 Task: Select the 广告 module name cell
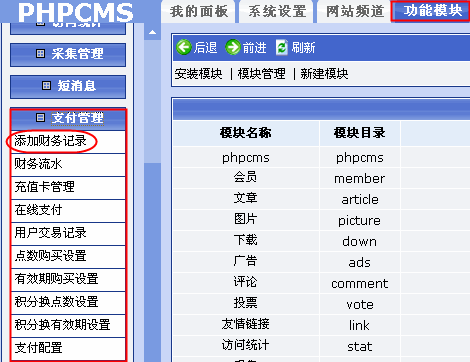pyautogui.click(x=246, y=261)
